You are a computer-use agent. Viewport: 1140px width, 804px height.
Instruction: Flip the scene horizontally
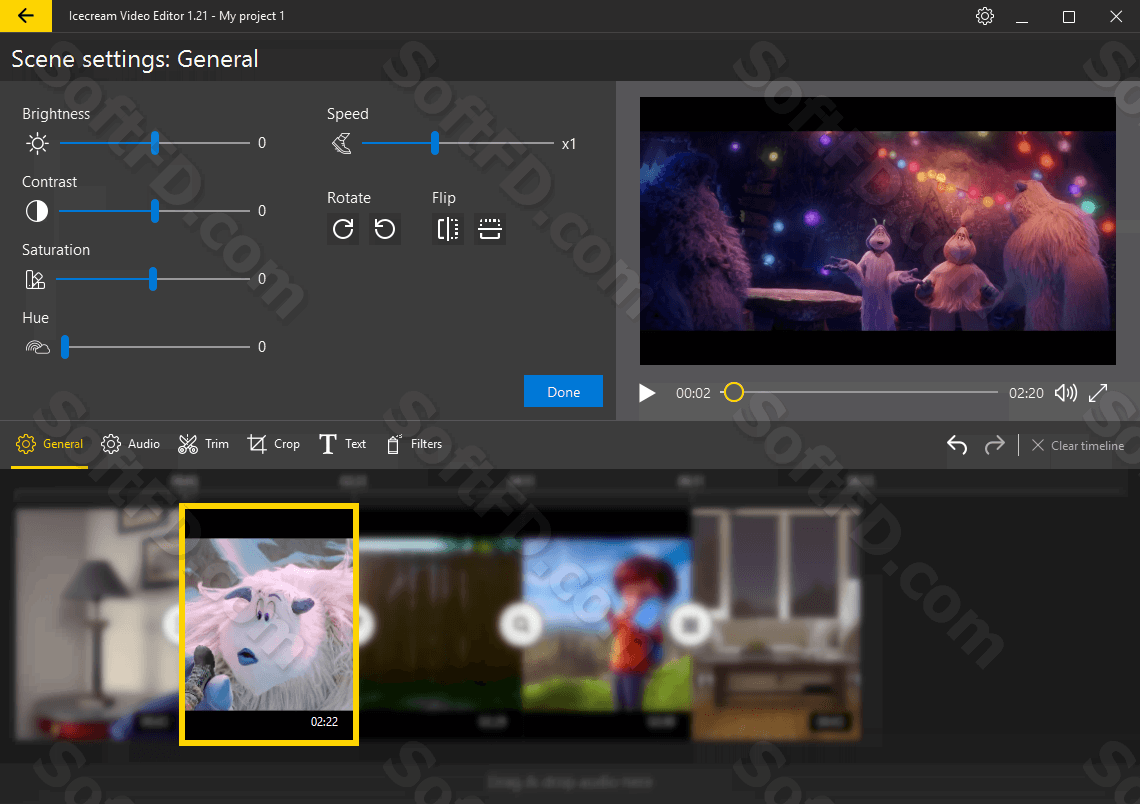click(x=448, y=229)
